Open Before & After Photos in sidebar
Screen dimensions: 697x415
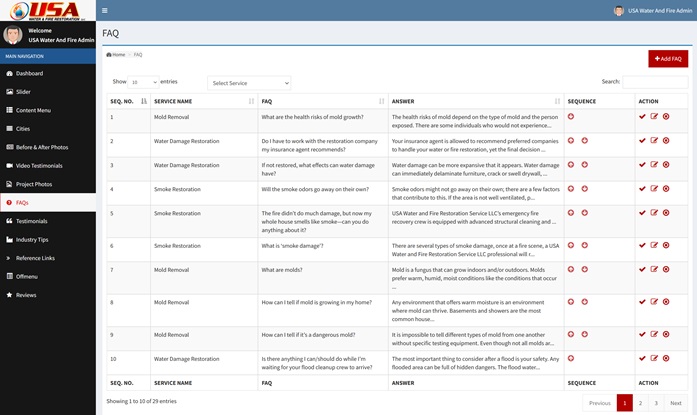point(42,147)
